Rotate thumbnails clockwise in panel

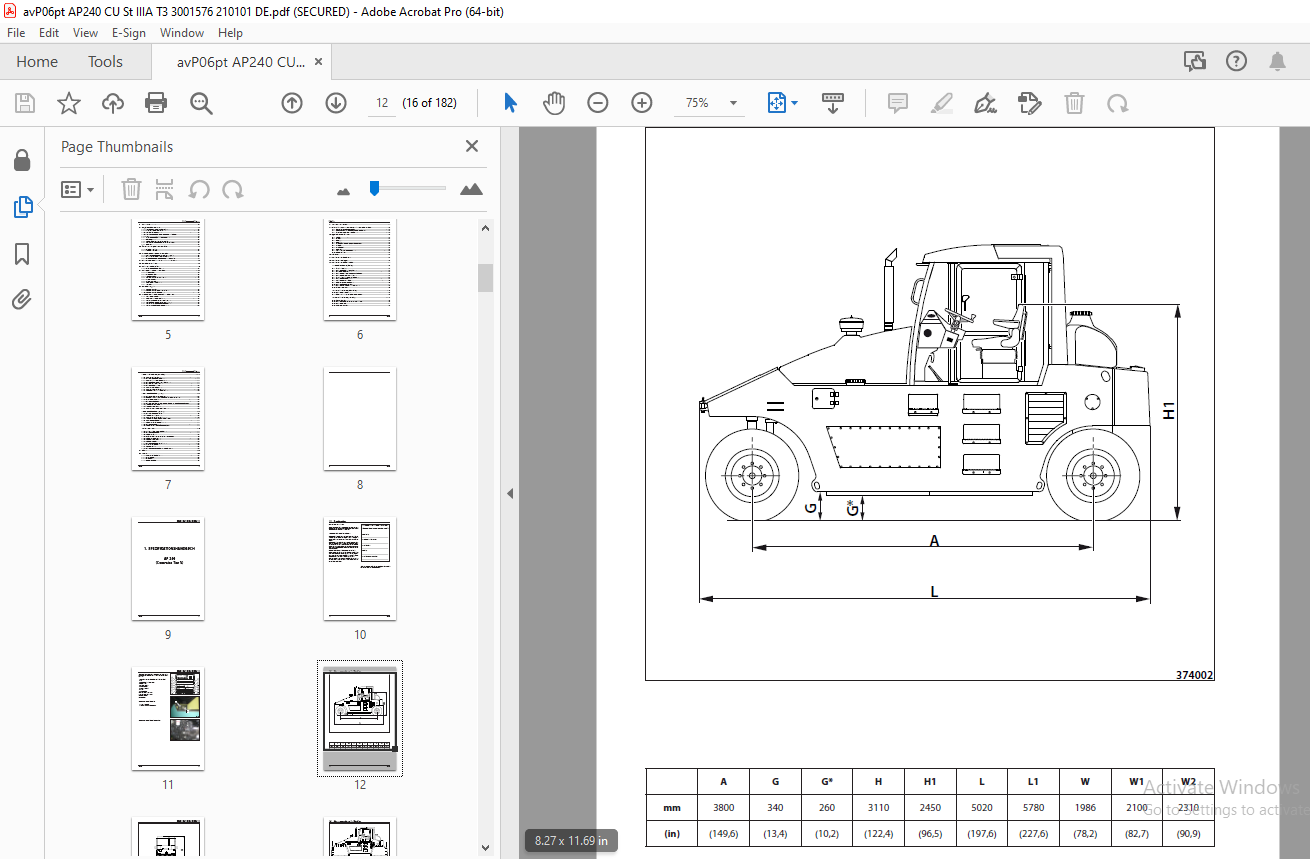coord(233,189)
